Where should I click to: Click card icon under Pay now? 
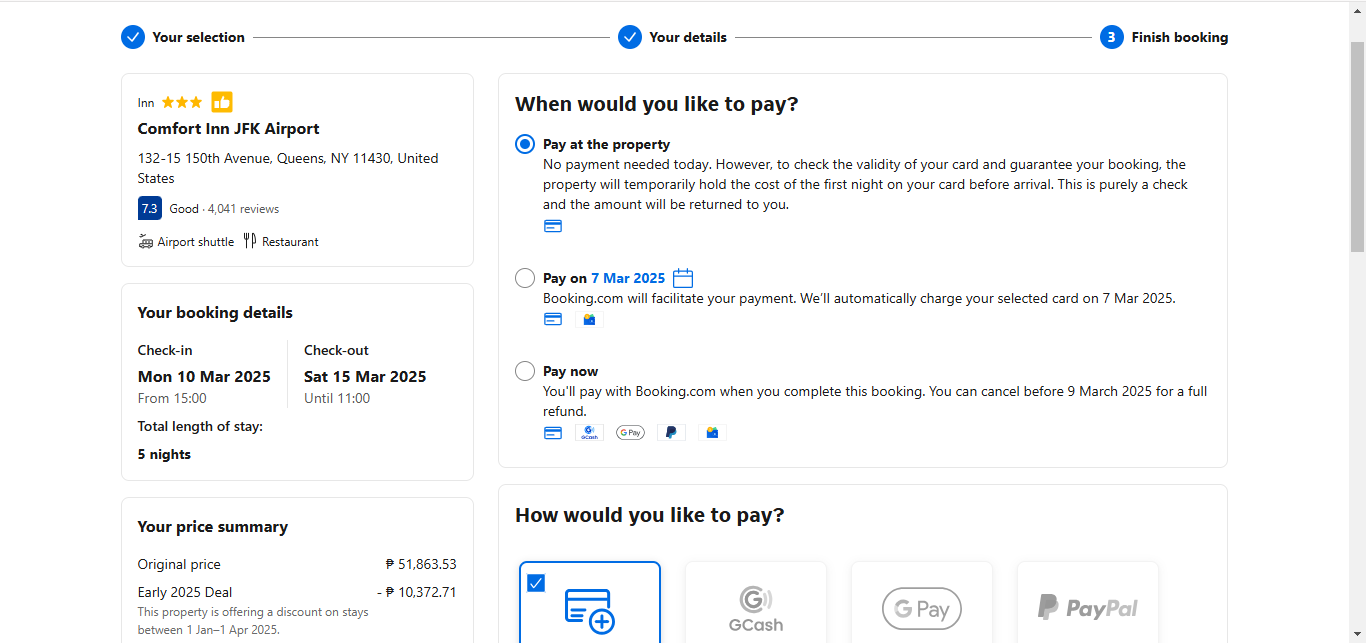[553, 432]
